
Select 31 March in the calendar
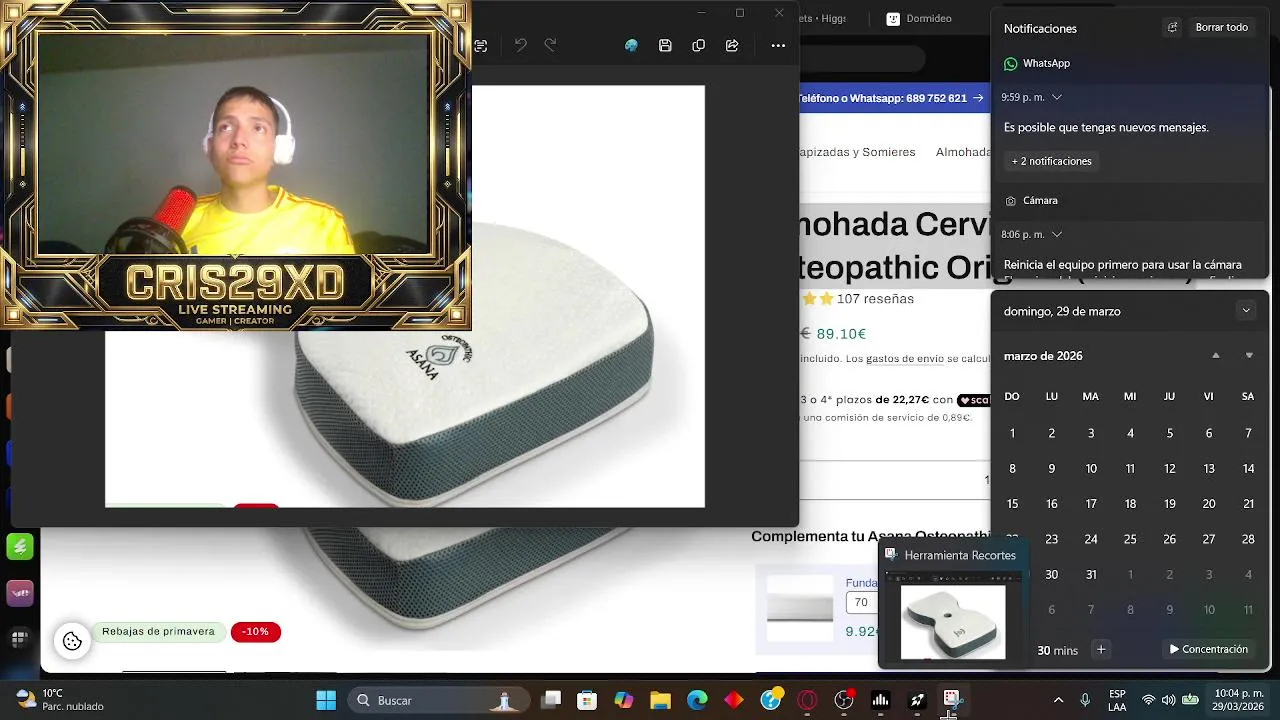[1091, 575]
